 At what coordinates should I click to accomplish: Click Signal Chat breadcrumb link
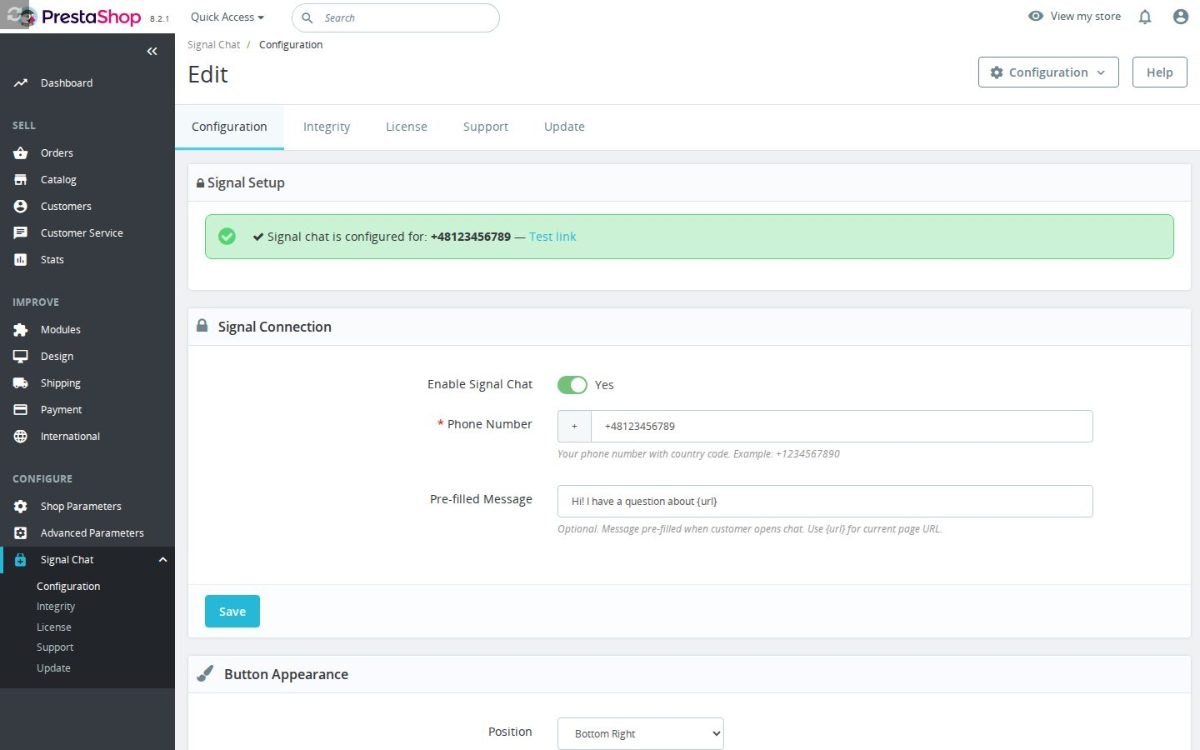(214, 45)
